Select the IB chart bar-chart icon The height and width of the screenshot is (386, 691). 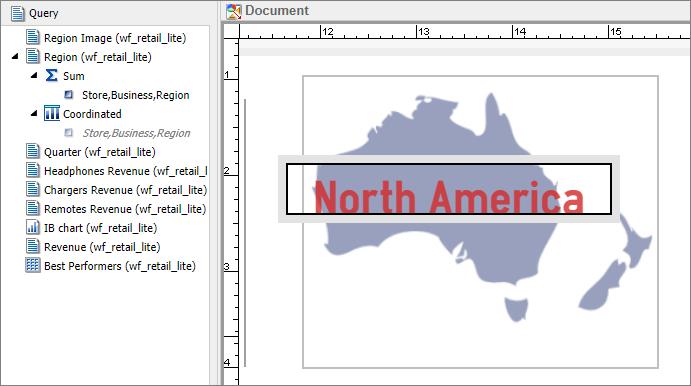click(33, 227)
